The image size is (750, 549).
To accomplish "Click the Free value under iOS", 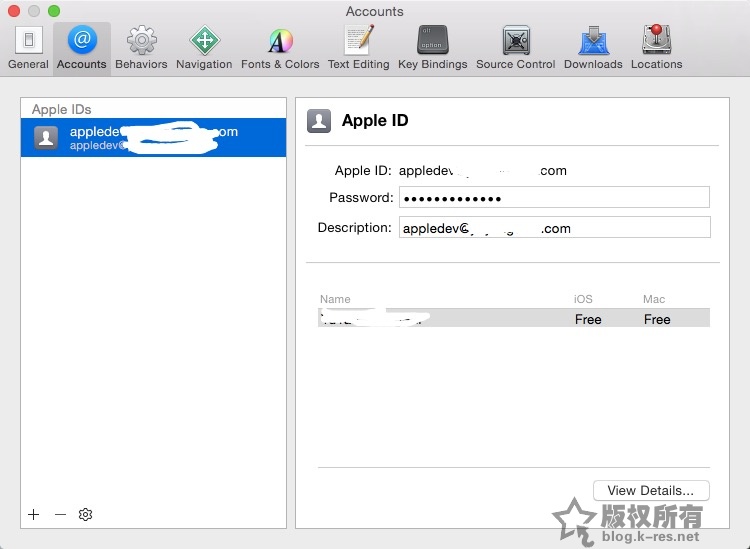I will click(x=588, y=319).
